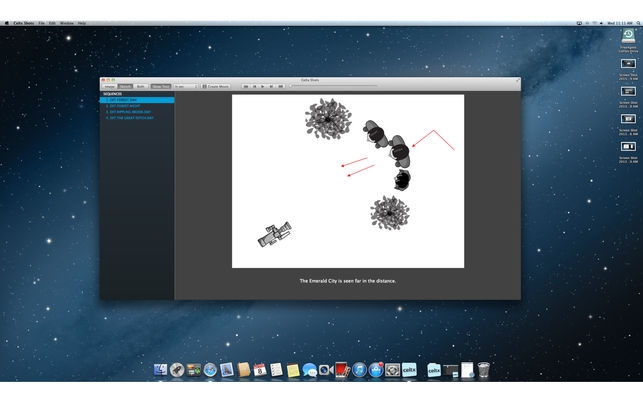Switch to the Sketch view mode
Viewport: 643px width, 402px height.
coord(125,87)
